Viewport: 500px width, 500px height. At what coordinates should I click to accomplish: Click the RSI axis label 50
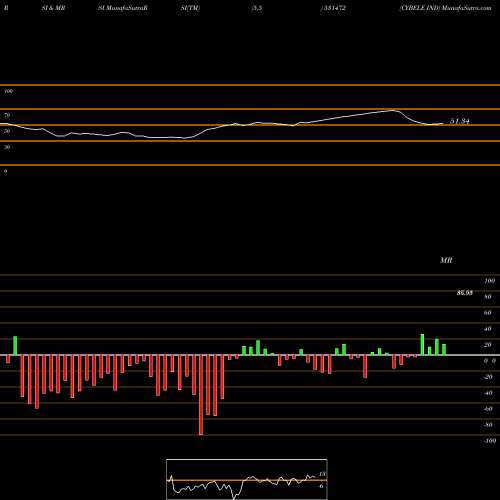[7, 131]
